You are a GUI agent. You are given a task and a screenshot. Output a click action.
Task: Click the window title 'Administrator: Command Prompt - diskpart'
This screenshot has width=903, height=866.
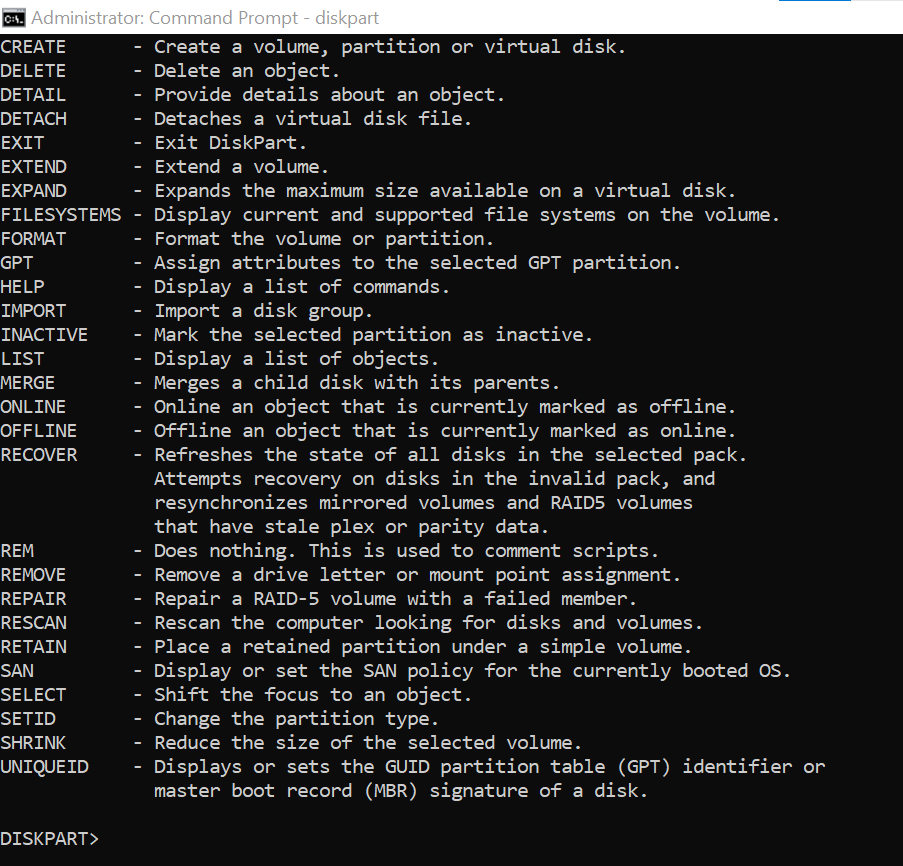coord(205,18)
